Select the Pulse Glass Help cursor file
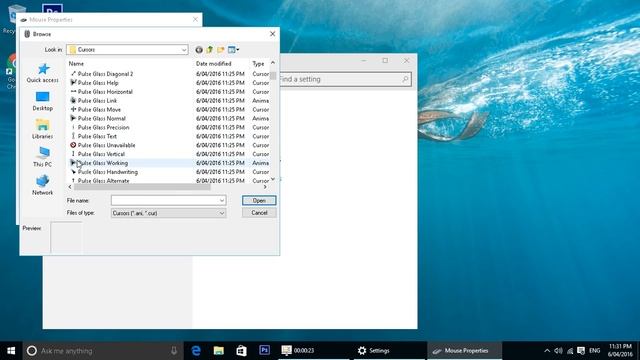The height and width of the screenshot is (360, 640). point(98,83)
